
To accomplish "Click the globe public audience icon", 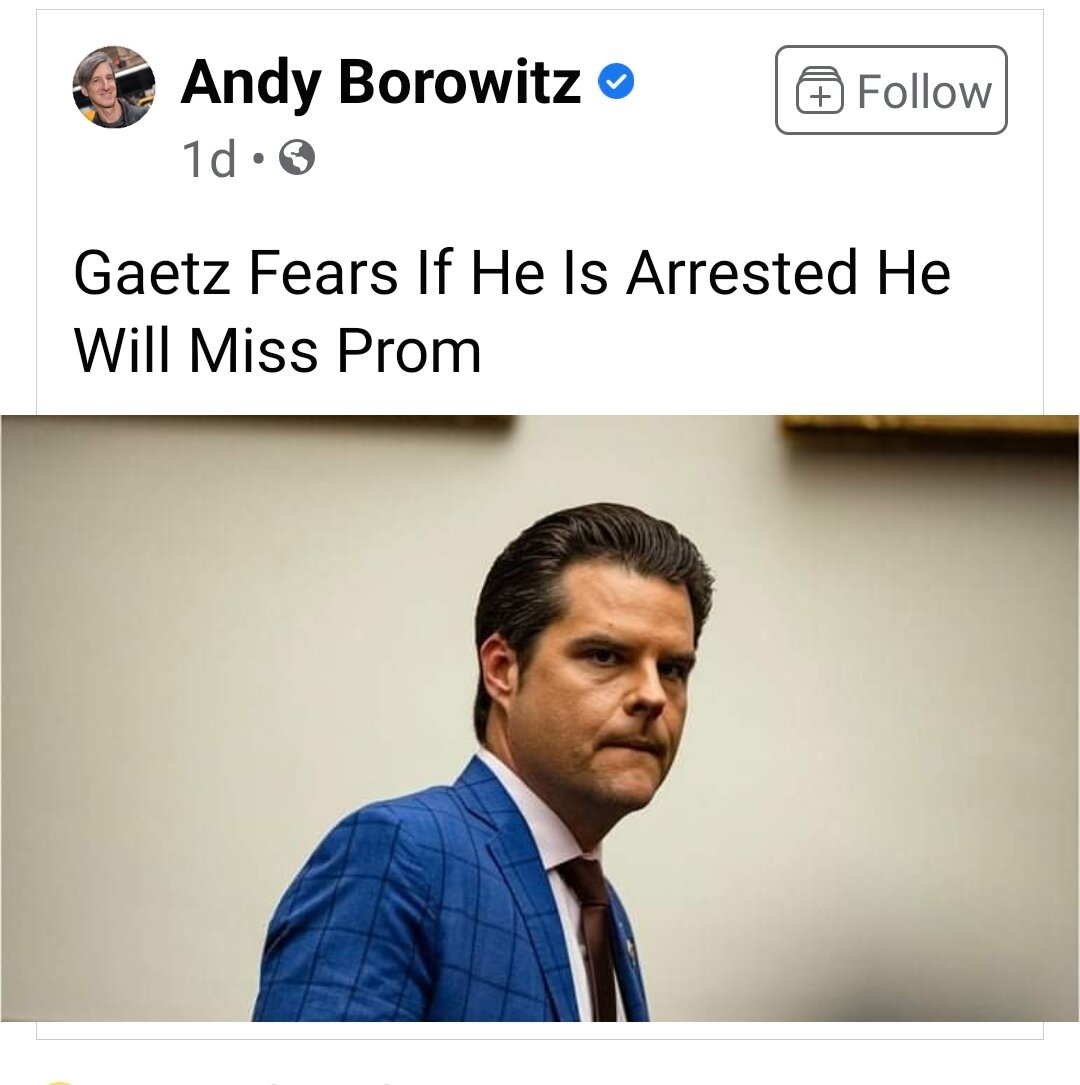I will [x=297, y=158].
